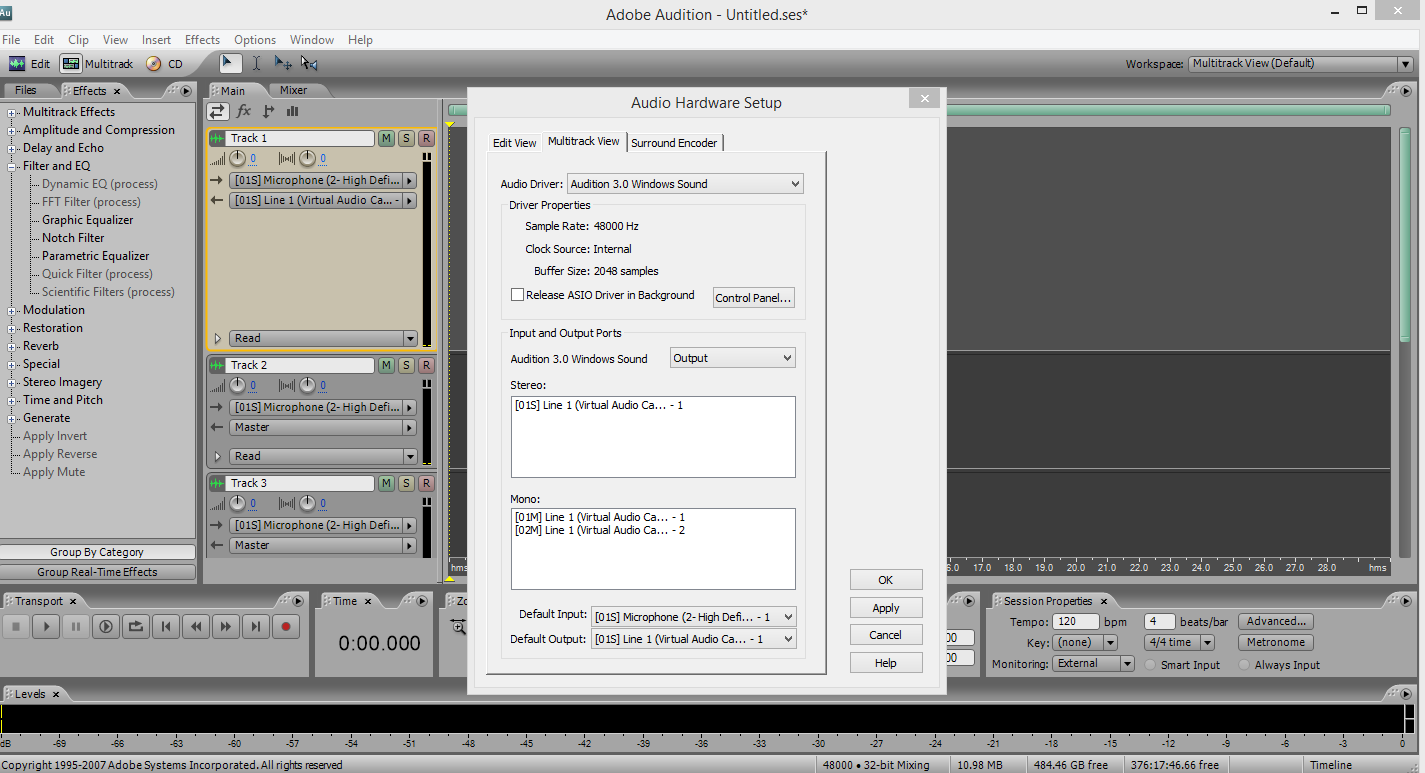1425x773 pixels.
Task: Select the Smart Input radio button
Action: (1151, 665)
